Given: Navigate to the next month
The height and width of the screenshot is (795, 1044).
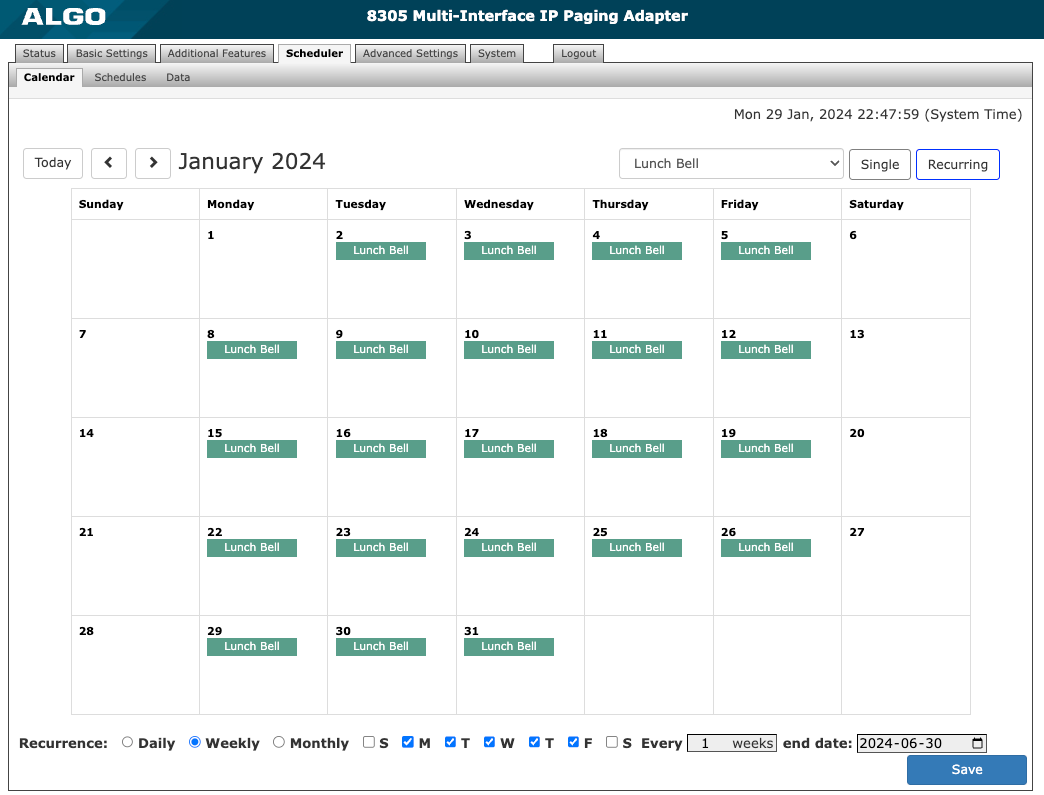Looking at the screenshot, I should 152,163.
